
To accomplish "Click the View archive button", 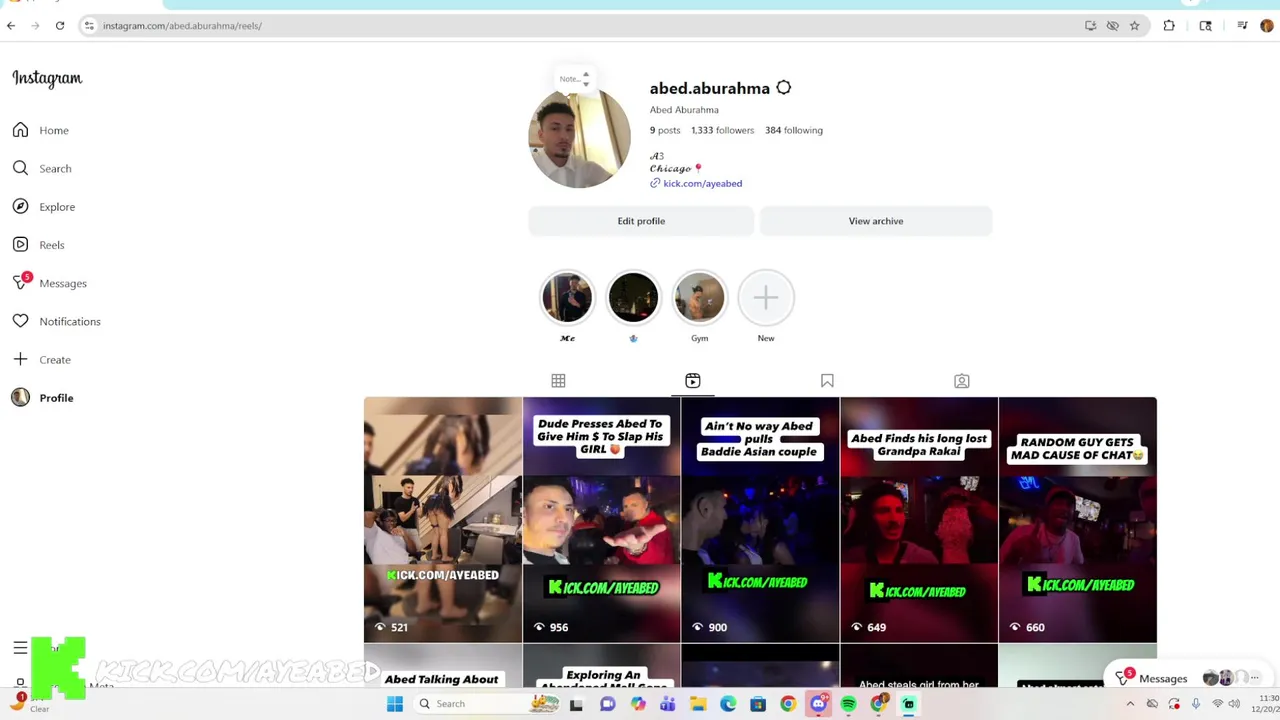I will click(876, 221).
